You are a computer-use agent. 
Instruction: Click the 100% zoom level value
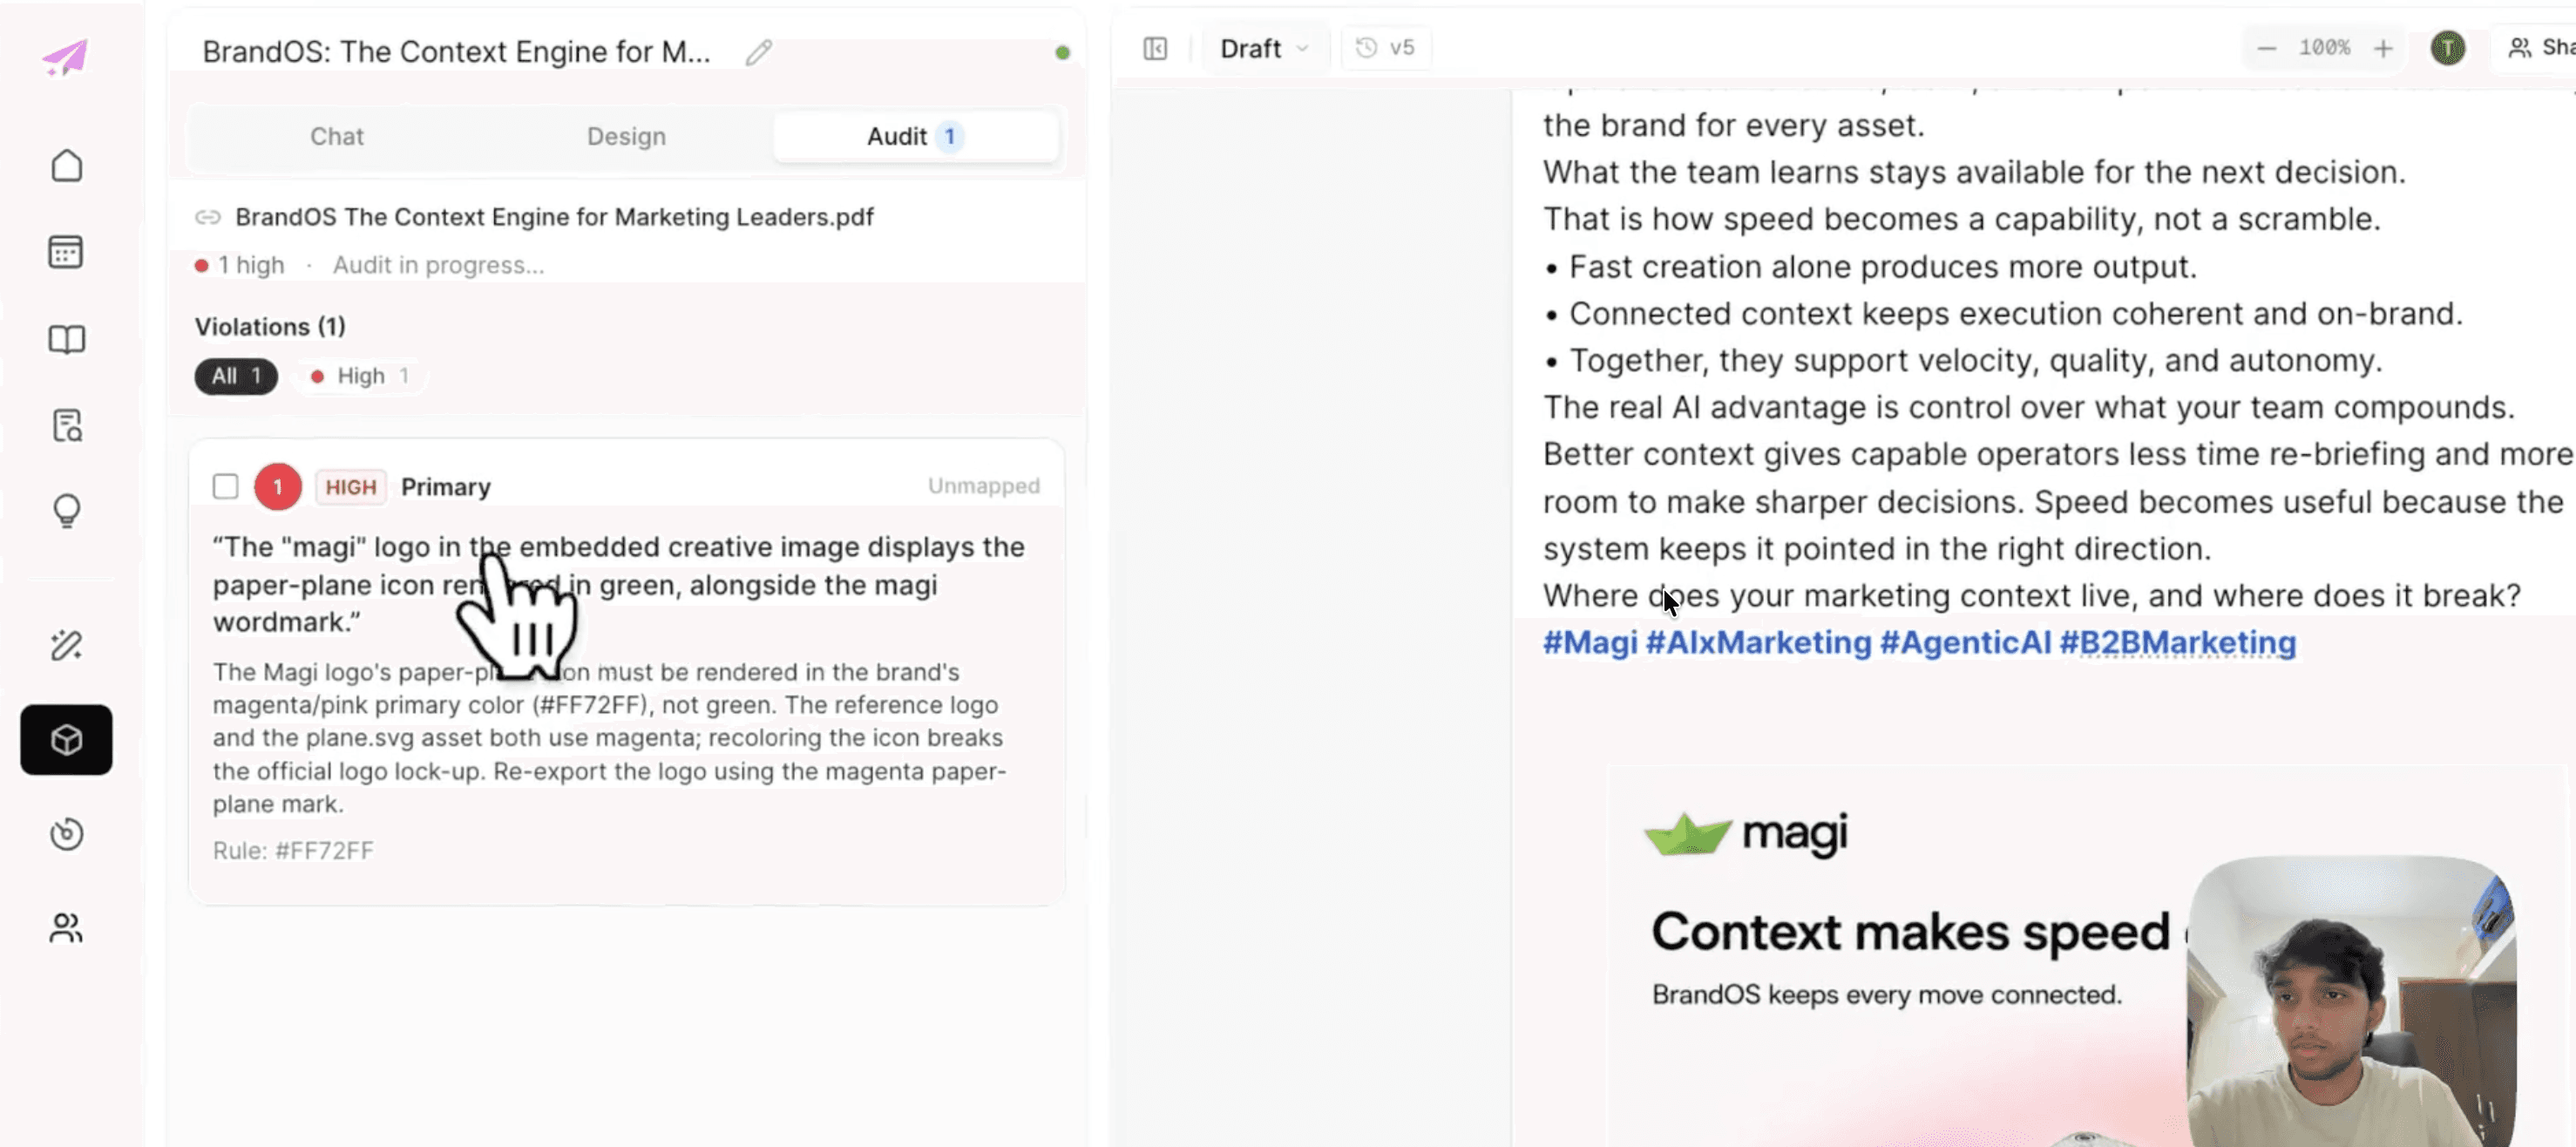[x=2324, y=48]
